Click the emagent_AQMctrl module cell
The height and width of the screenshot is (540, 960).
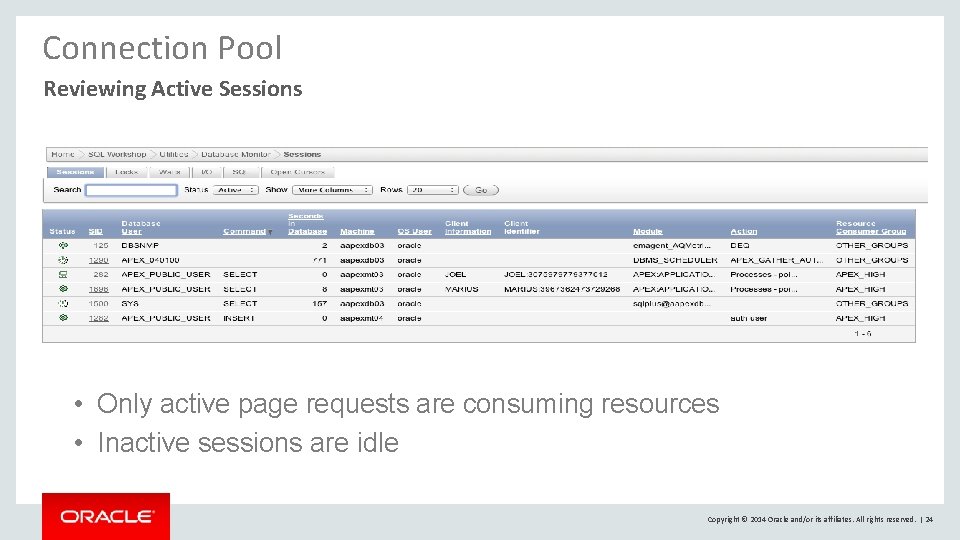click(672, 246)
